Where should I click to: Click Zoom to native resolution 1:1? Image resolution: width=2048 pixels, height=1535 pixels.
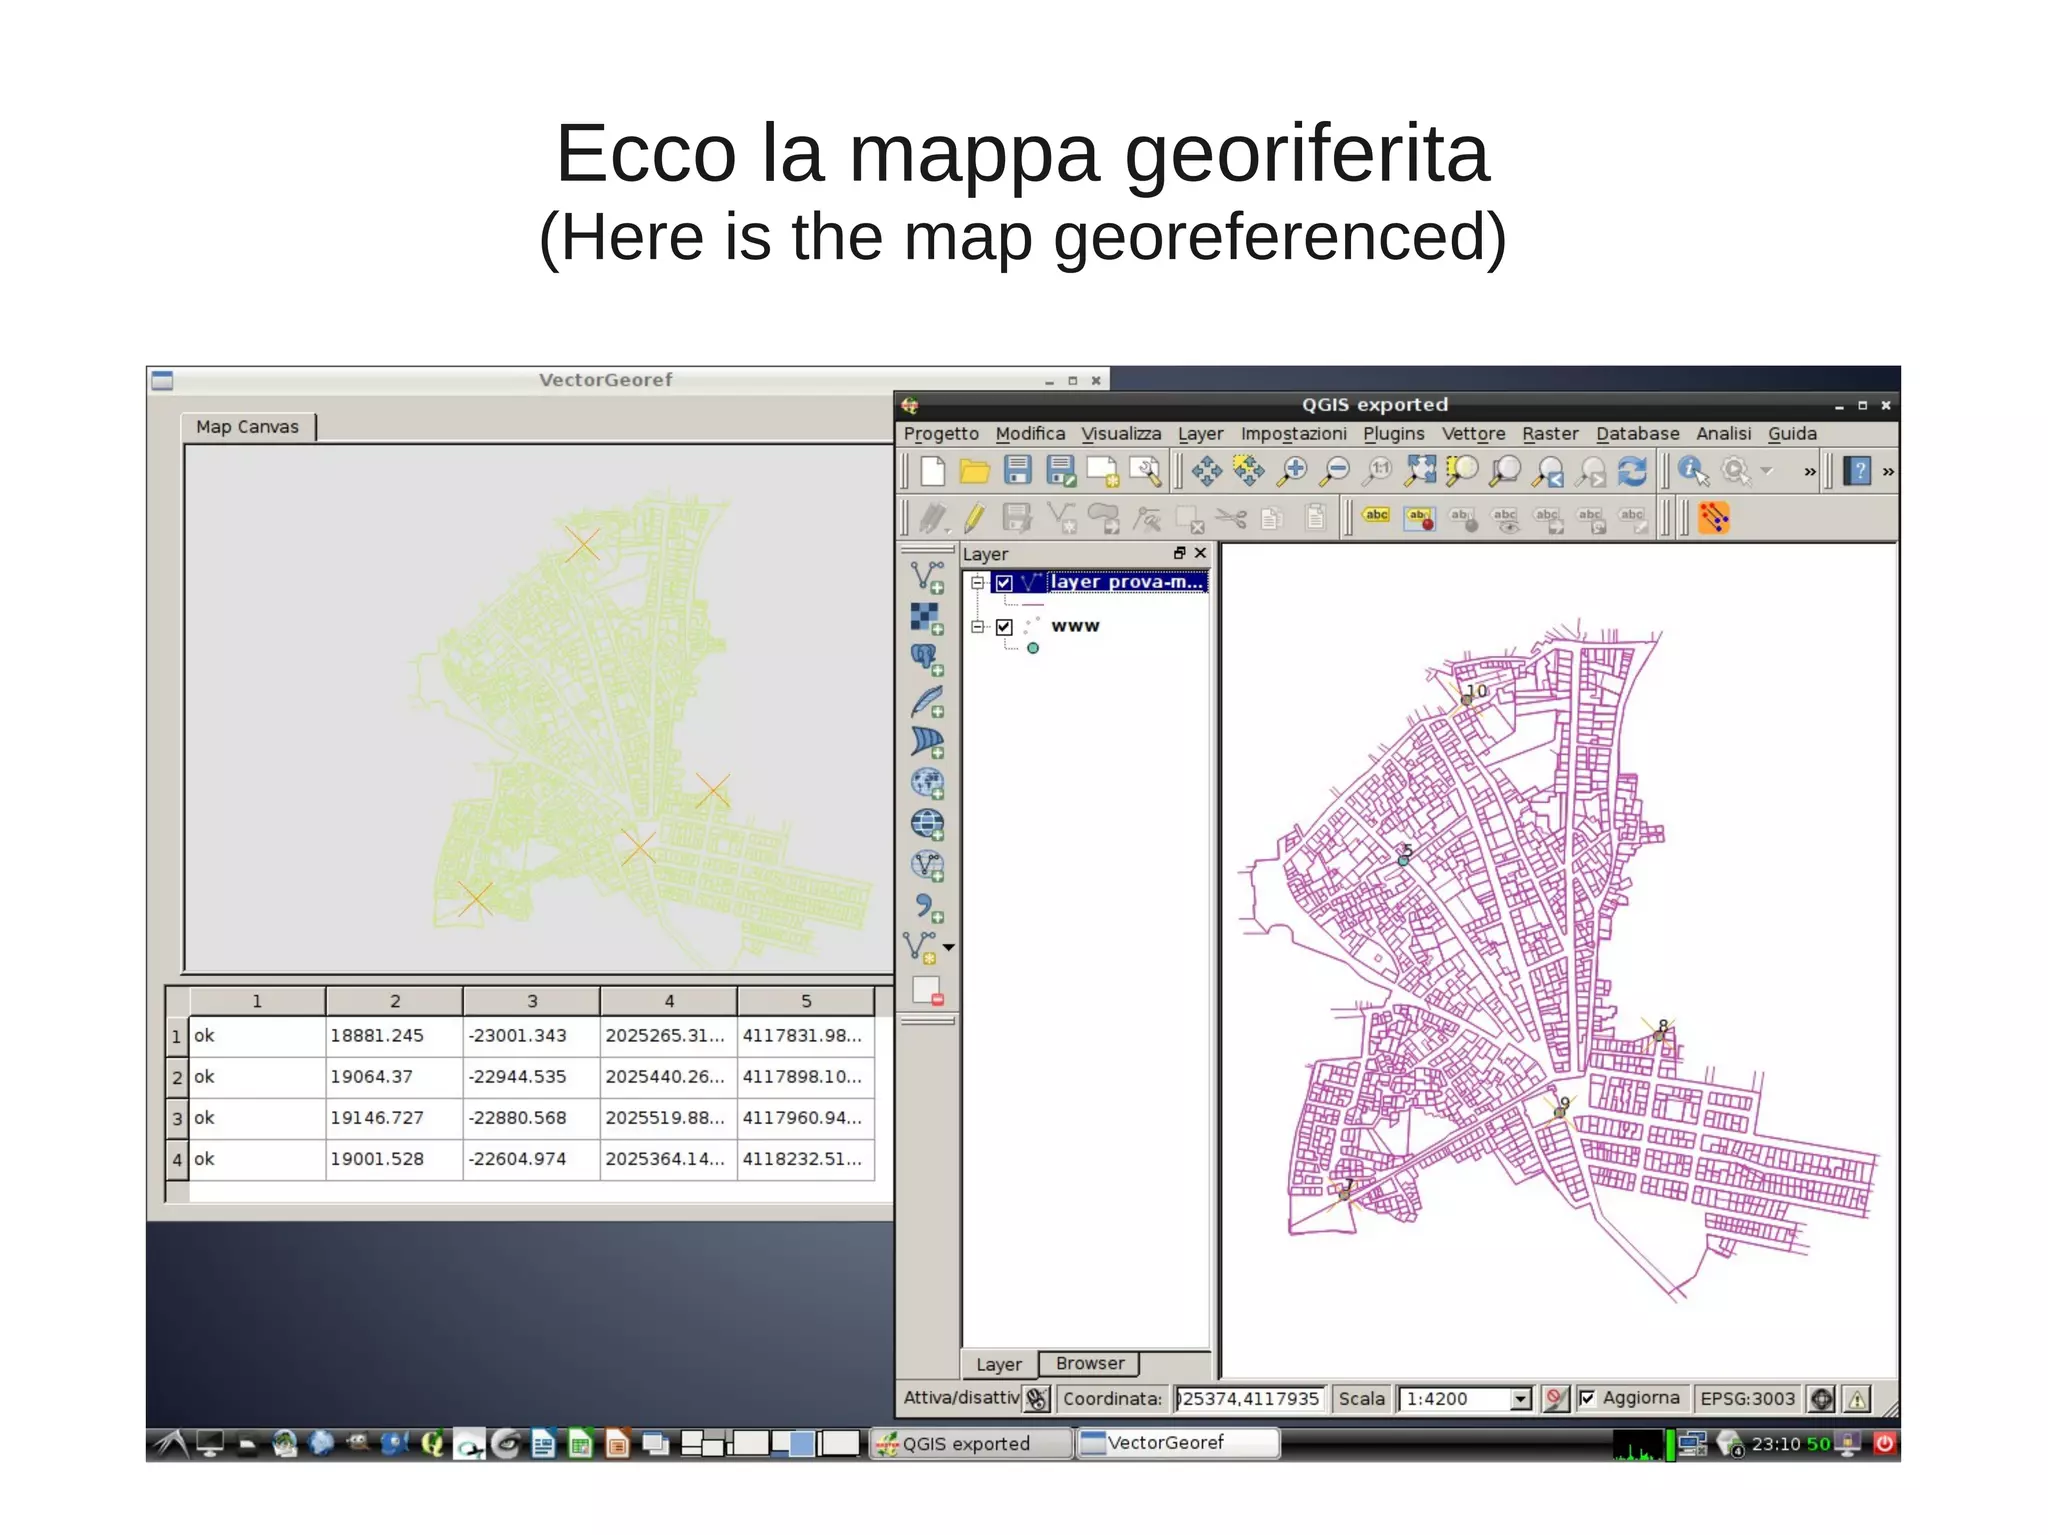1378,471
